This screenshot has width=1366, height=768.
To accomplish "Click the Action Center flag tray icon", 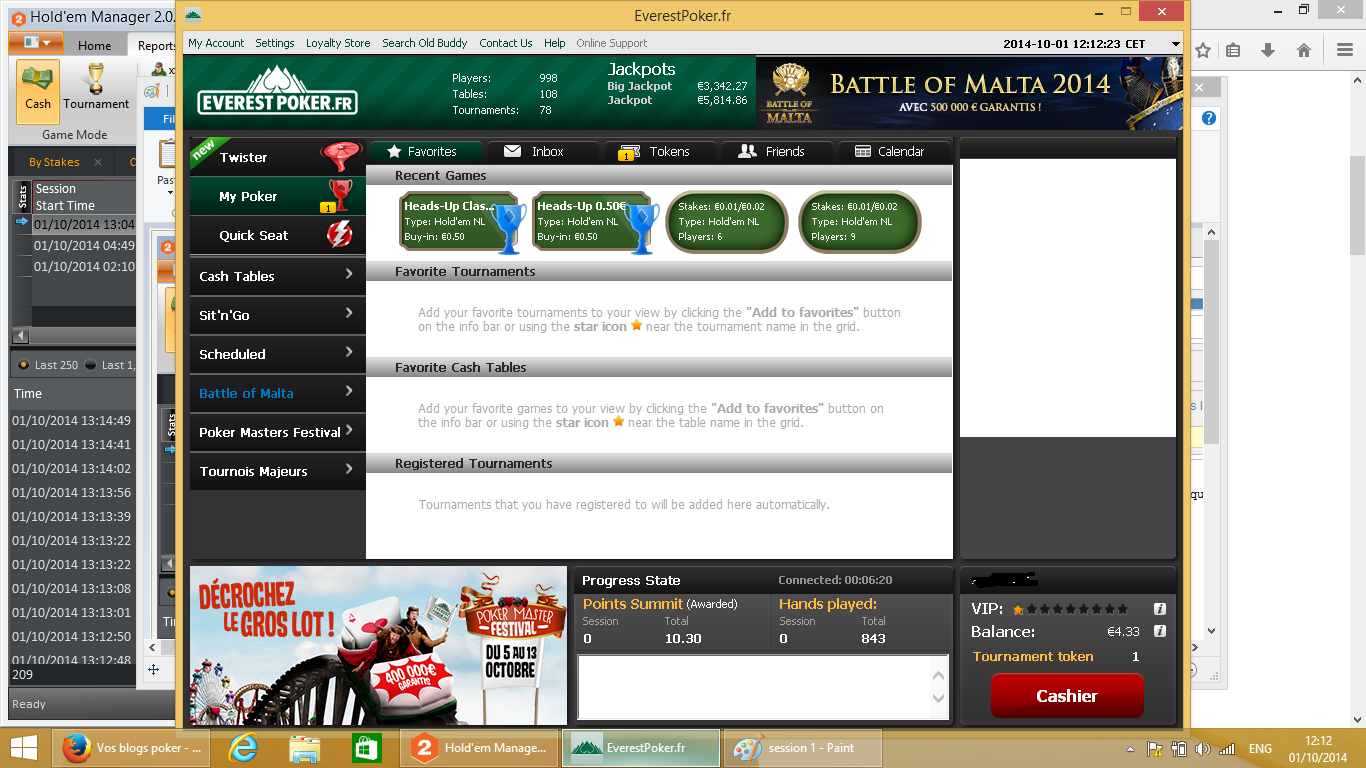I will click(x=1154, y=748).
